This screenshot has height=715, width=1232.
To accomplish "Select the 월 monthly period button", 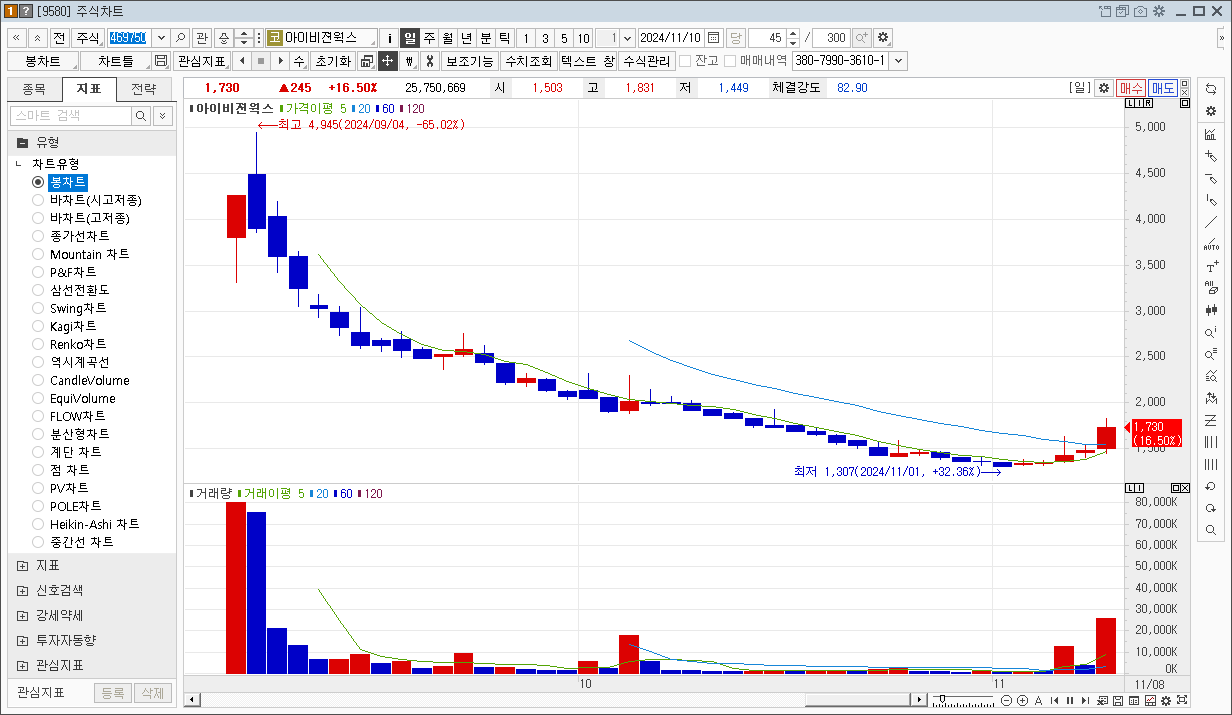I will (448, 38).
